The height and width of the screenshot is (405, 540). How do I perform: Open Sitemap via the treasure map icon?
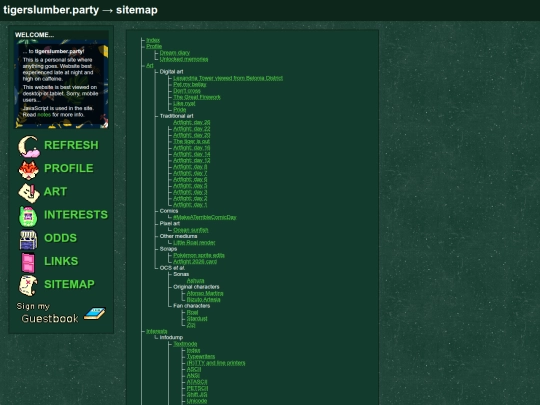coord(28,285)
